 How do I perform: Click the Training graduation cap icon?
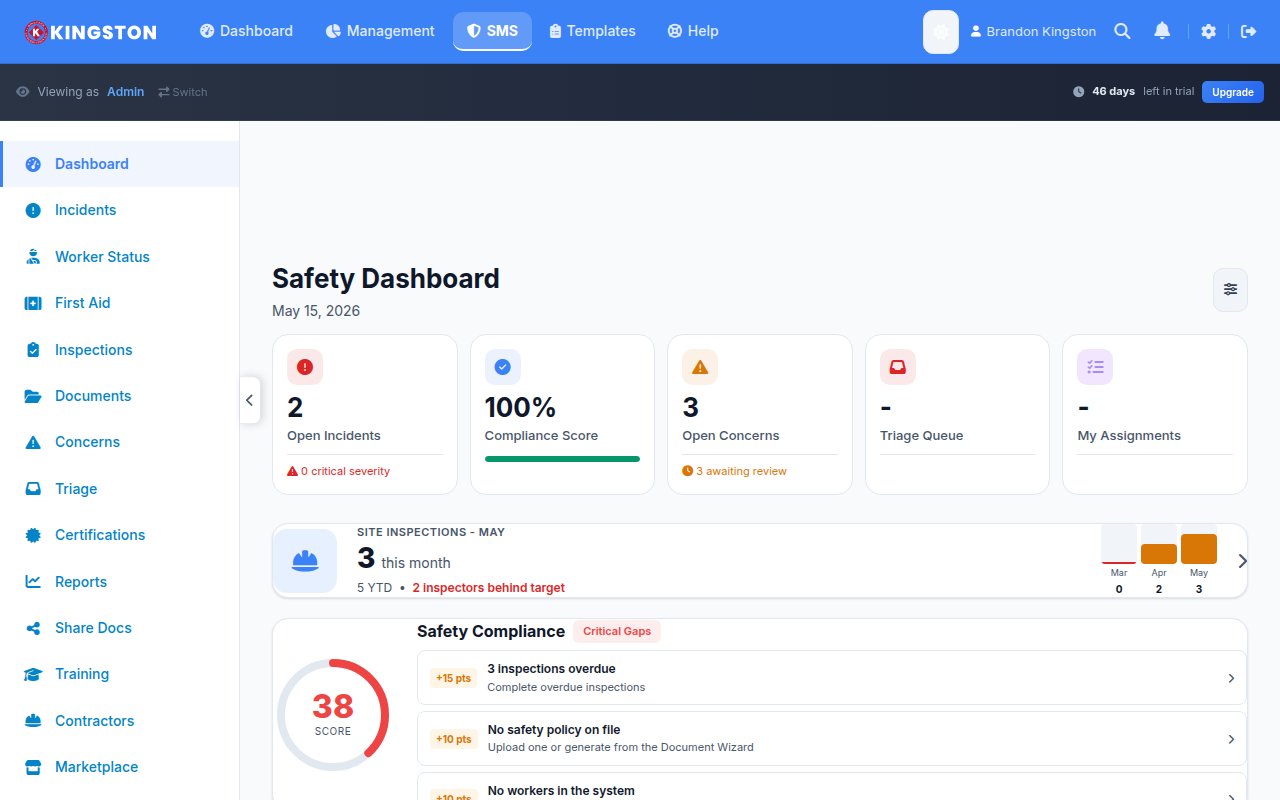33,674
